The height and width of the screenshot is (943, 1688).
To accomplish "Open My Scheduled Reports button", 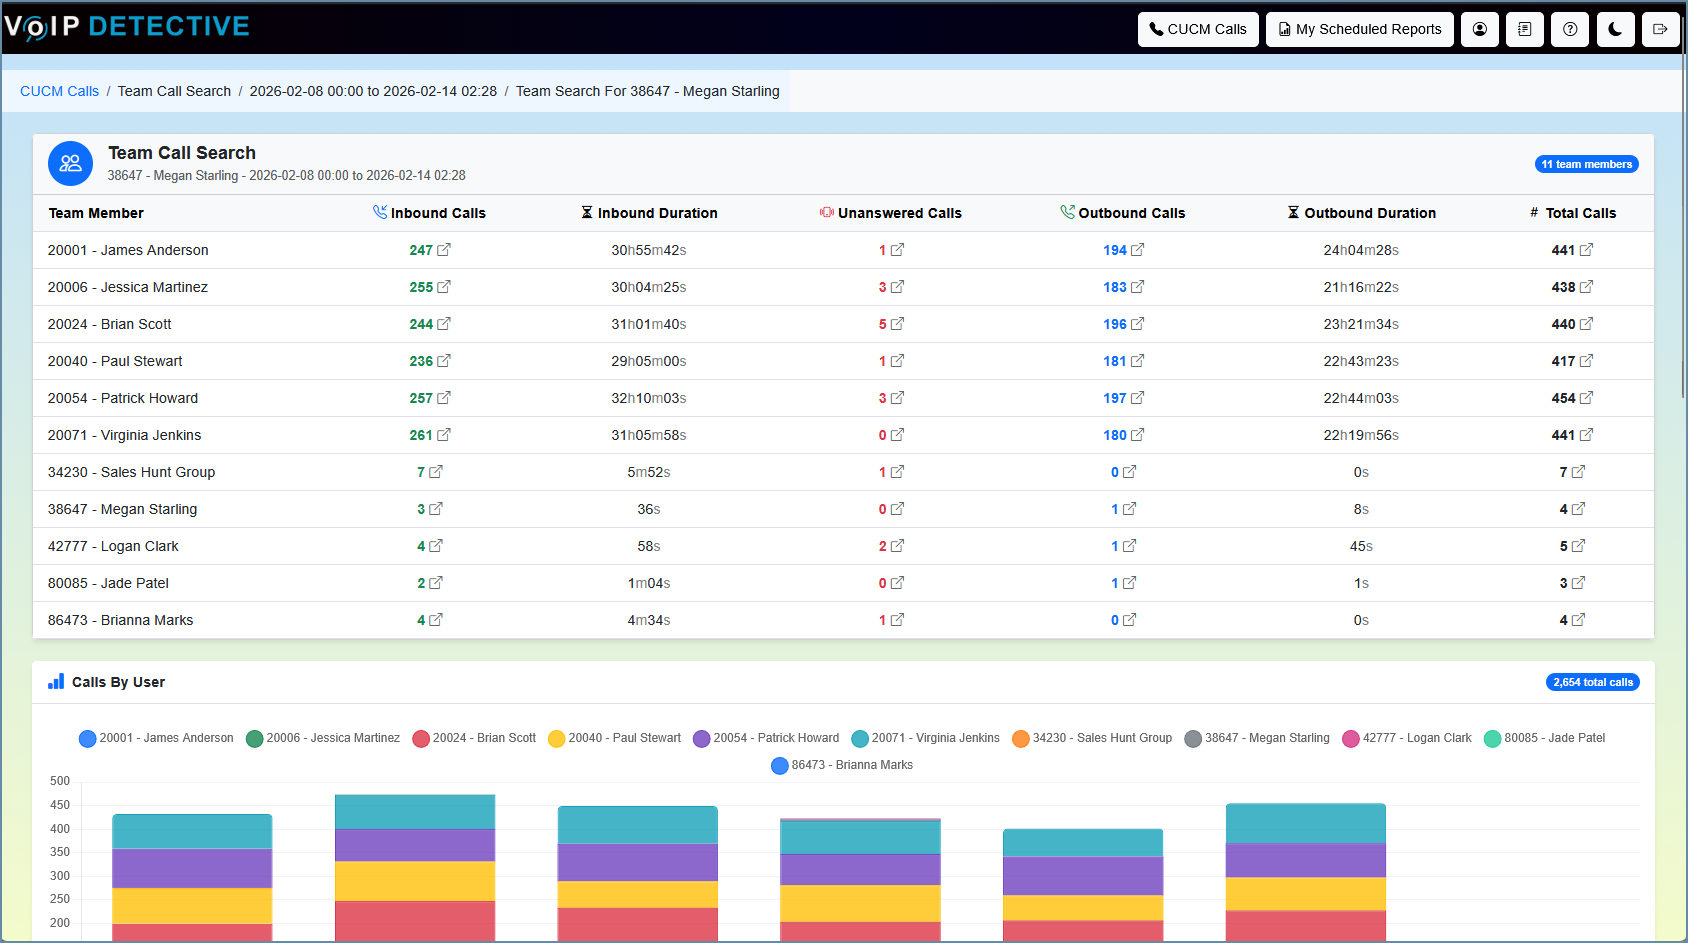I will 1360,29.
